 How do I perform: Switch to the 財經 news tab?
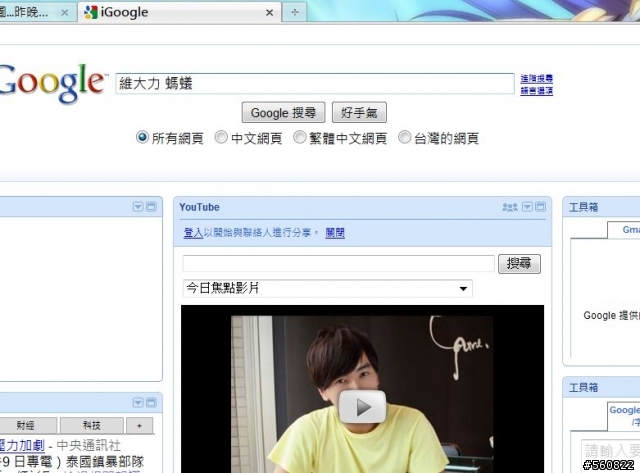pos(25,426)
